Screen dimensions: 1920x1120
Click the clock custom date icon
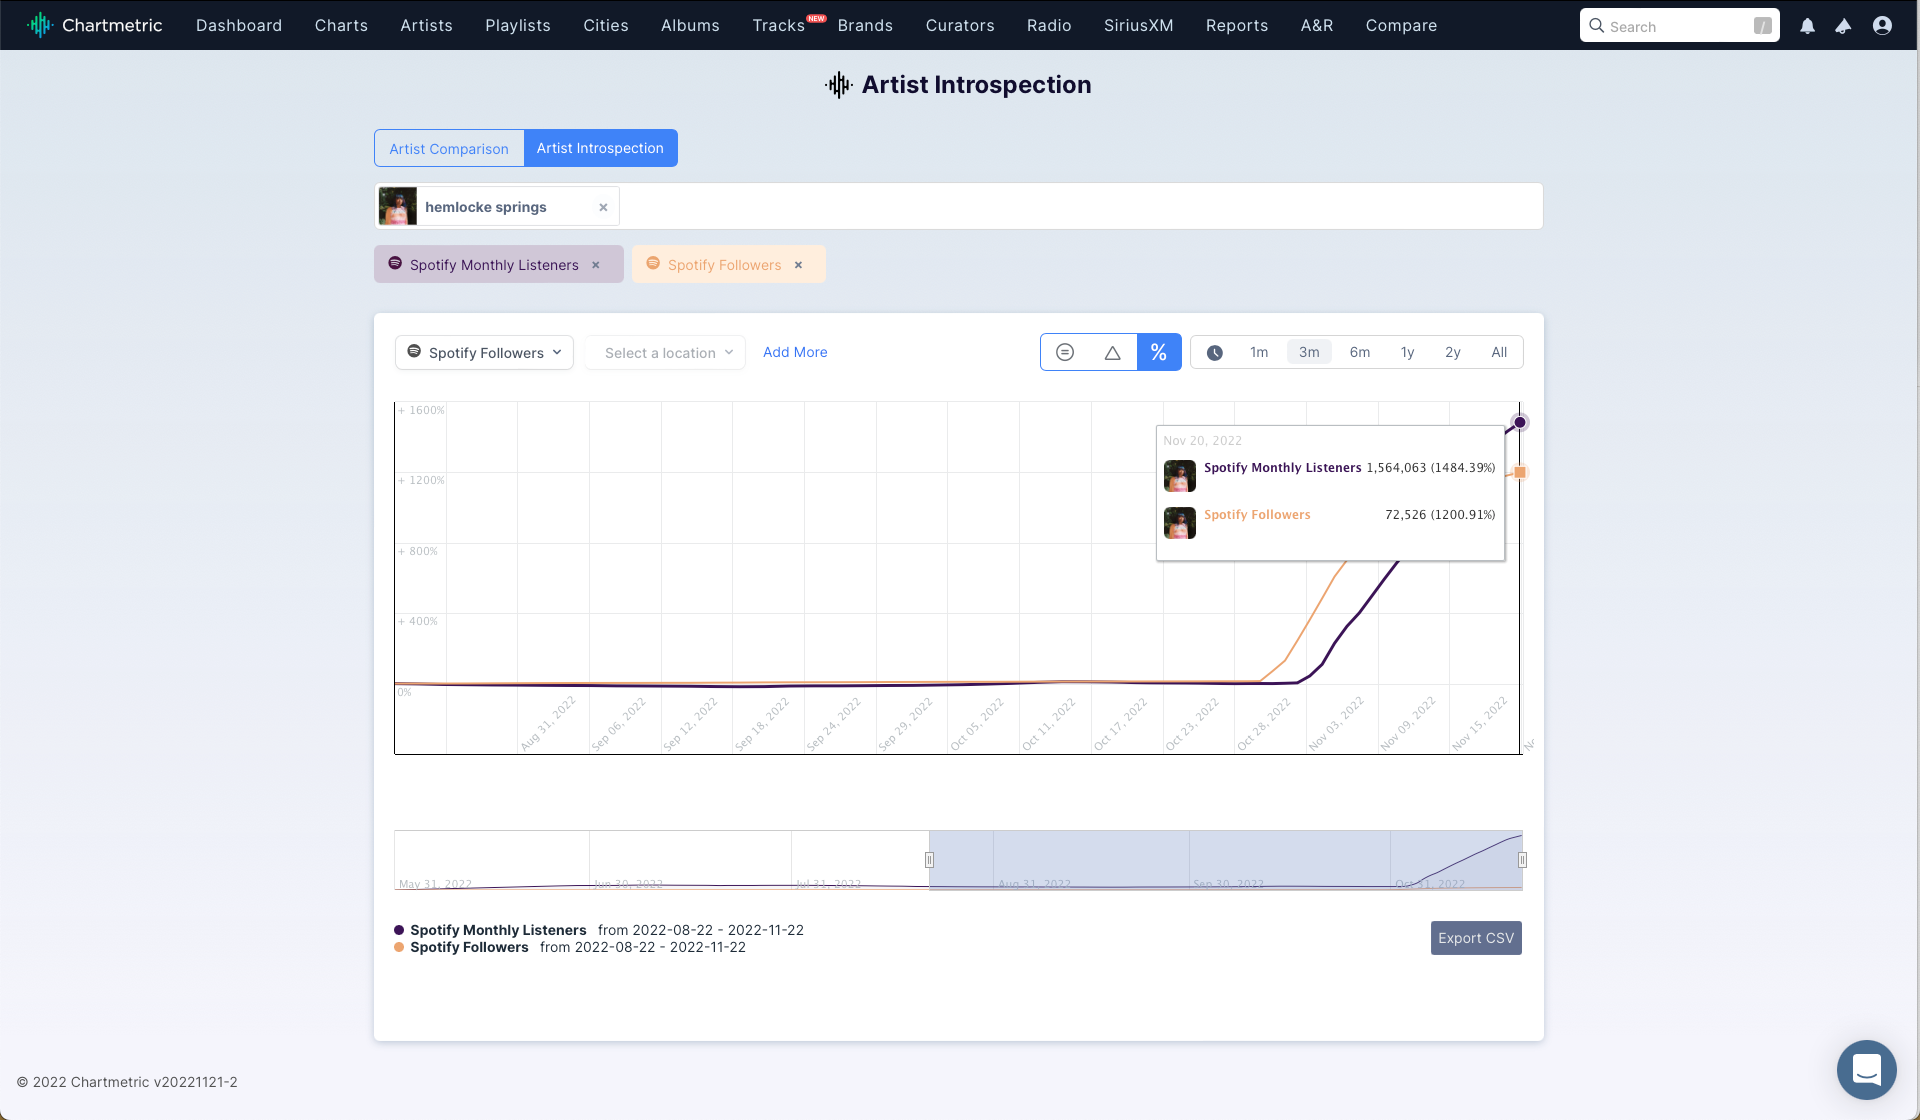(x=1214, y=353)
